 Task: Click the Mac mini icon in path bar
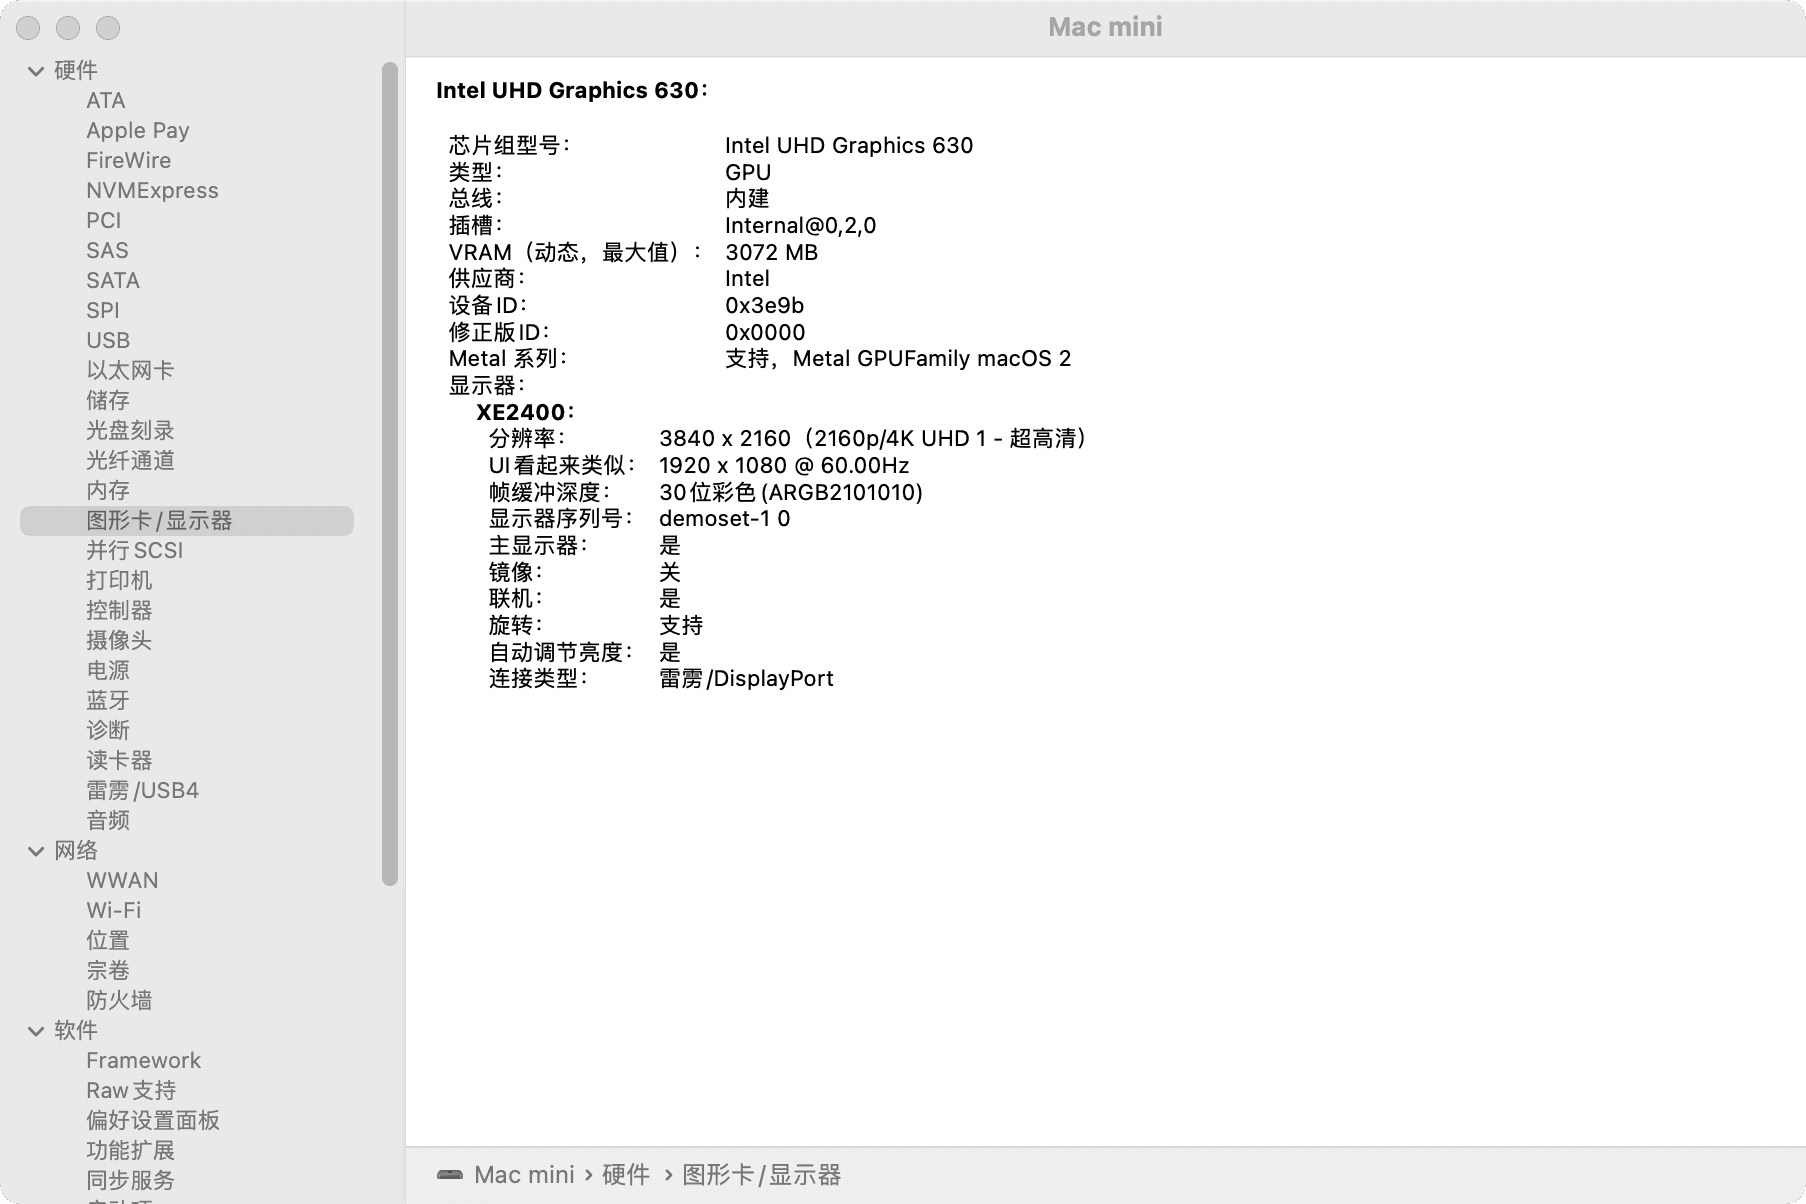(450, 1175)
